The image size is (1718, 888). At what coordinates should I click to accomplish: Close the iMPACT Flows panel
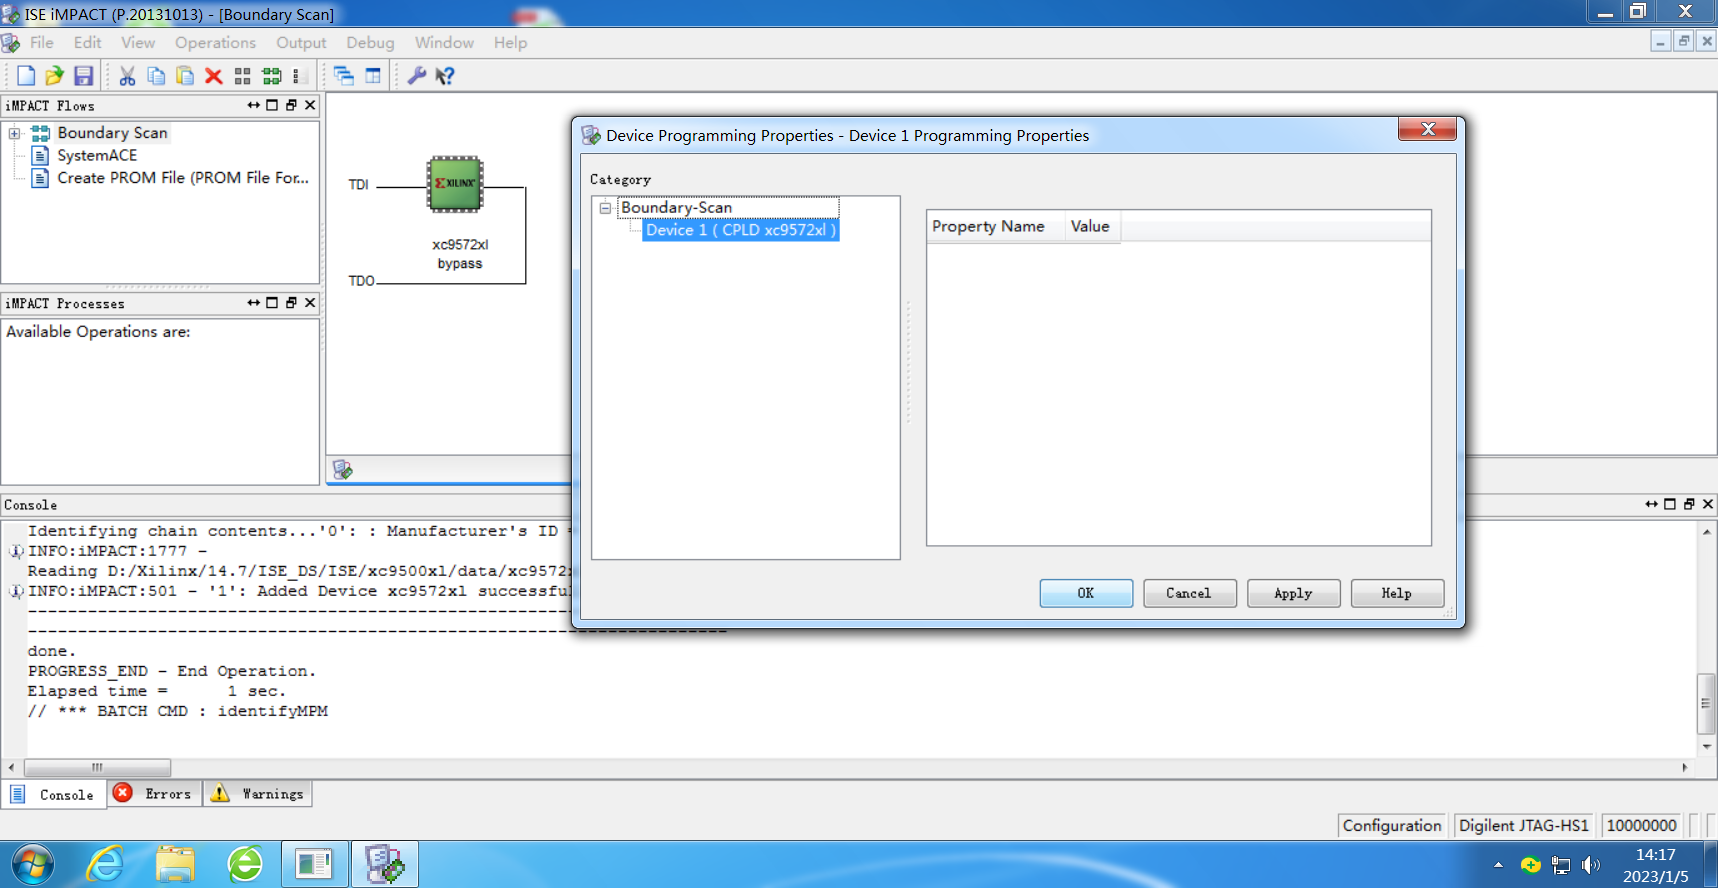[x=310, y=105]
